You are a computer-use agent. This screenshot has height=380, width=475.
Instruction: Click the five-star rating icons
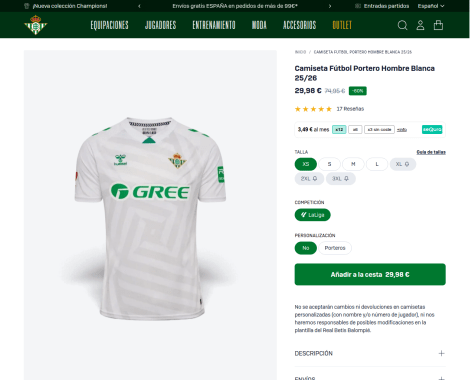(313, 109)
